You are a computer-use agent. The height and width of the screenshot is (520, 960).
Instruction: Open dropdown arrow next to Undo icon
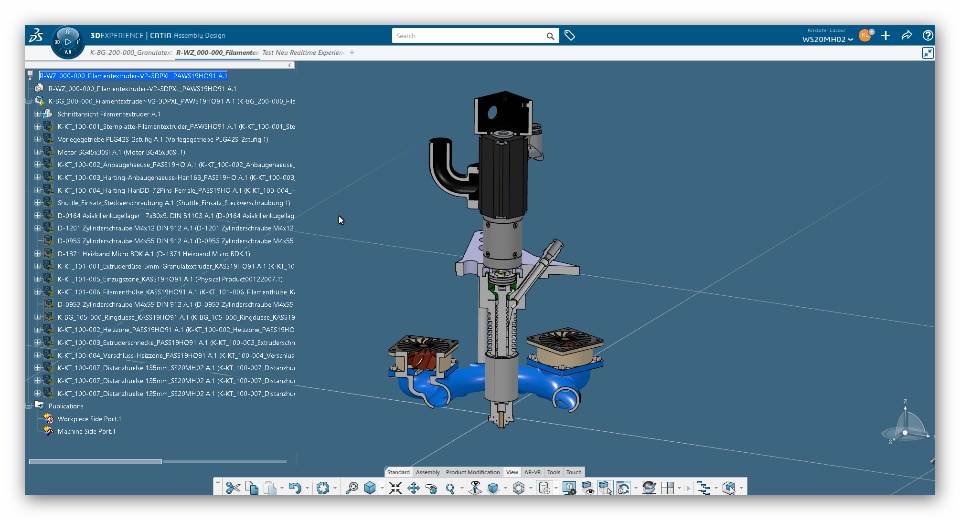coord(307,488)
